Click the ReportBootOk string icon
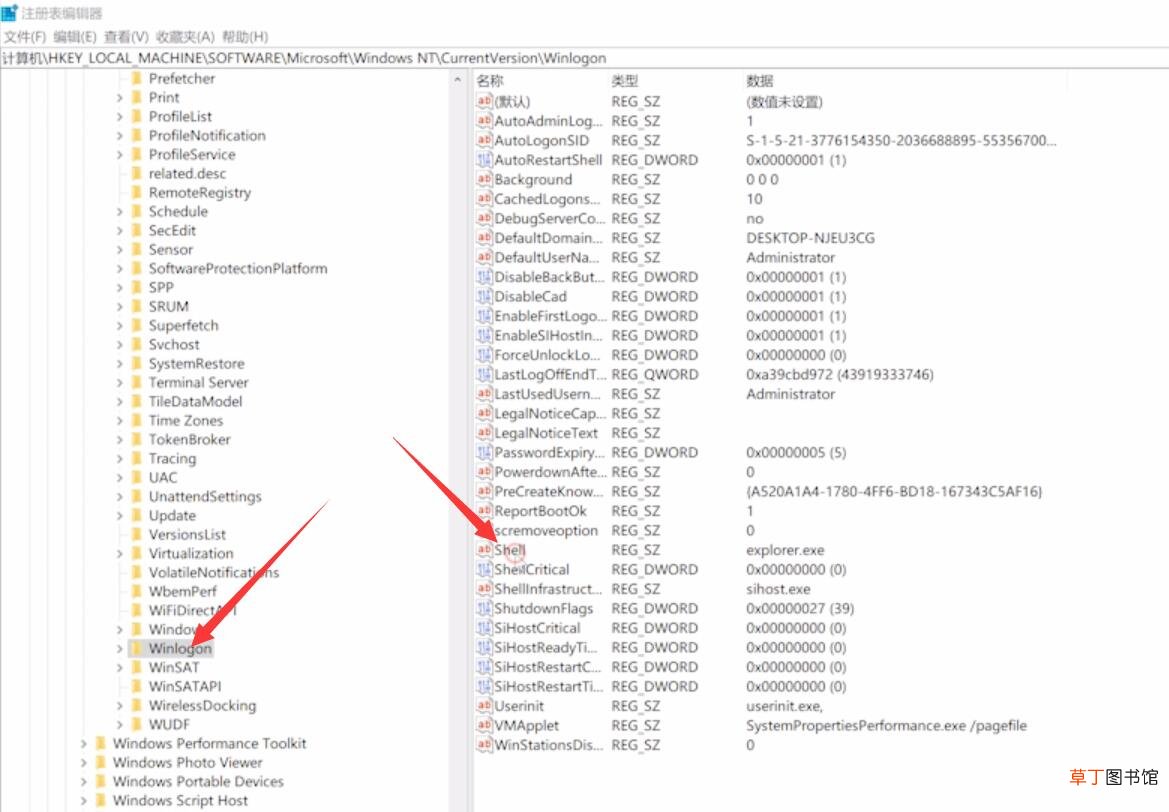The height and width of the screenshot is (812, 1169). (x=484, y=511)
